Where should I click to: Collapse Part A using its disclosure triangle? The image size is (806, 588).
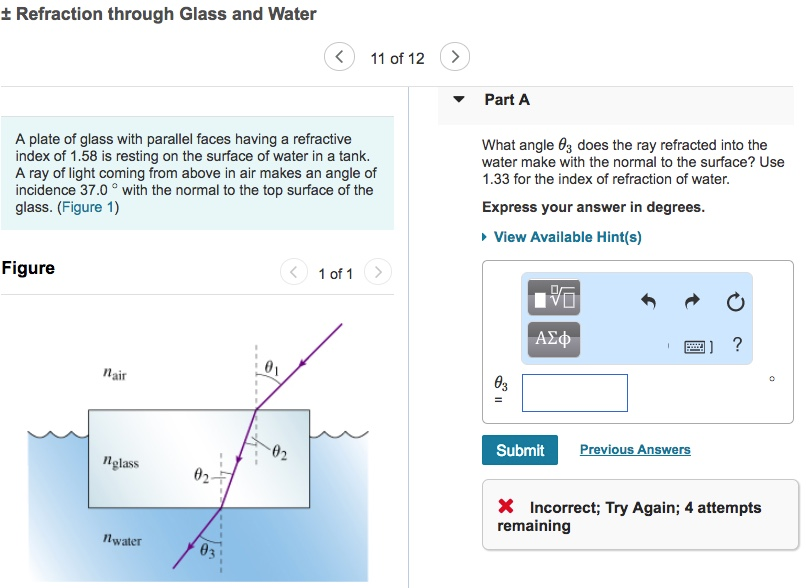pyautogui.click(x=457, y=100)
